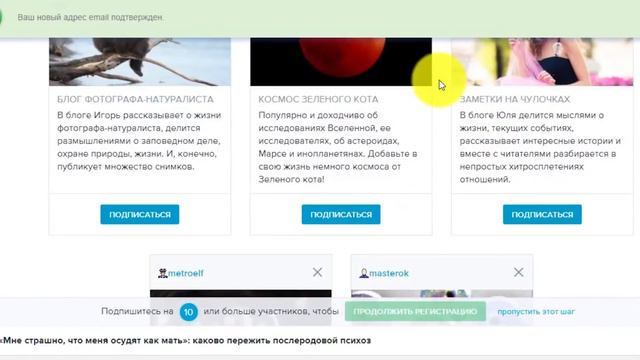Image resolution: width=640 pixels, height=360 pixels.
Task: Open the nature photographer blog image
Action: (140, 62)
